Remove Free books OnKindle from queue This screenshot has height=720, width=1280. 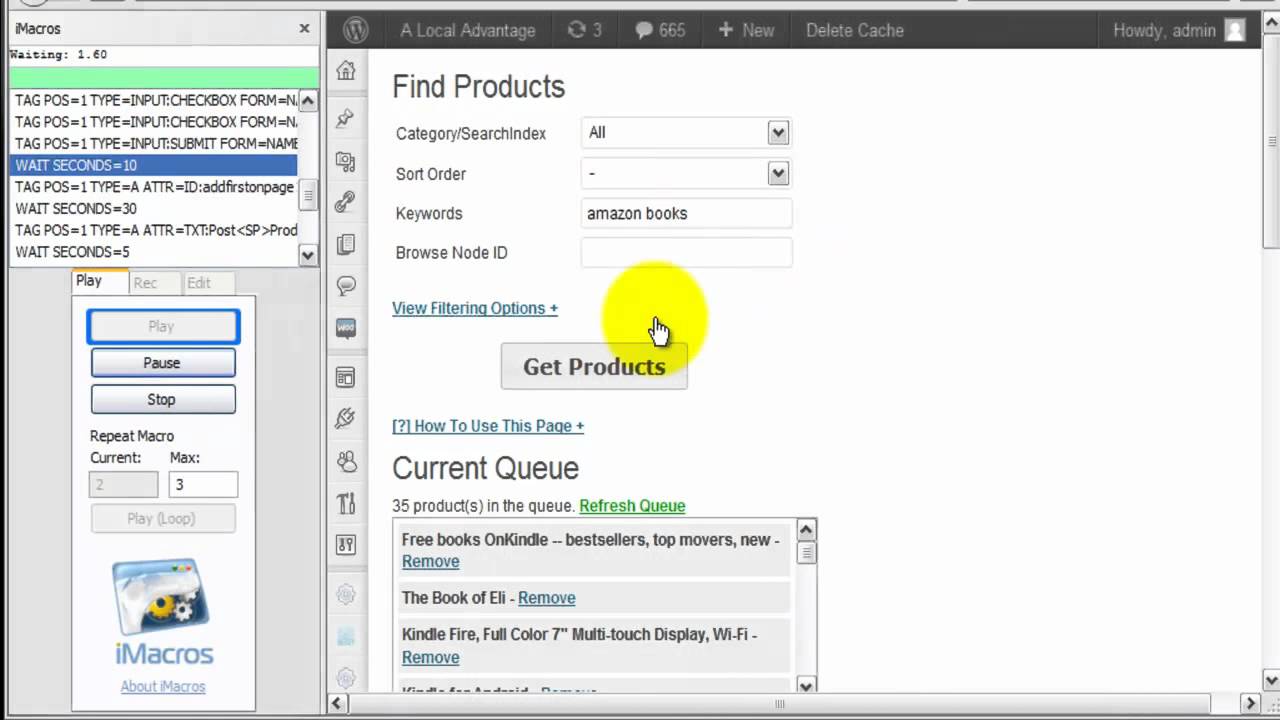[x=430, y=562]
